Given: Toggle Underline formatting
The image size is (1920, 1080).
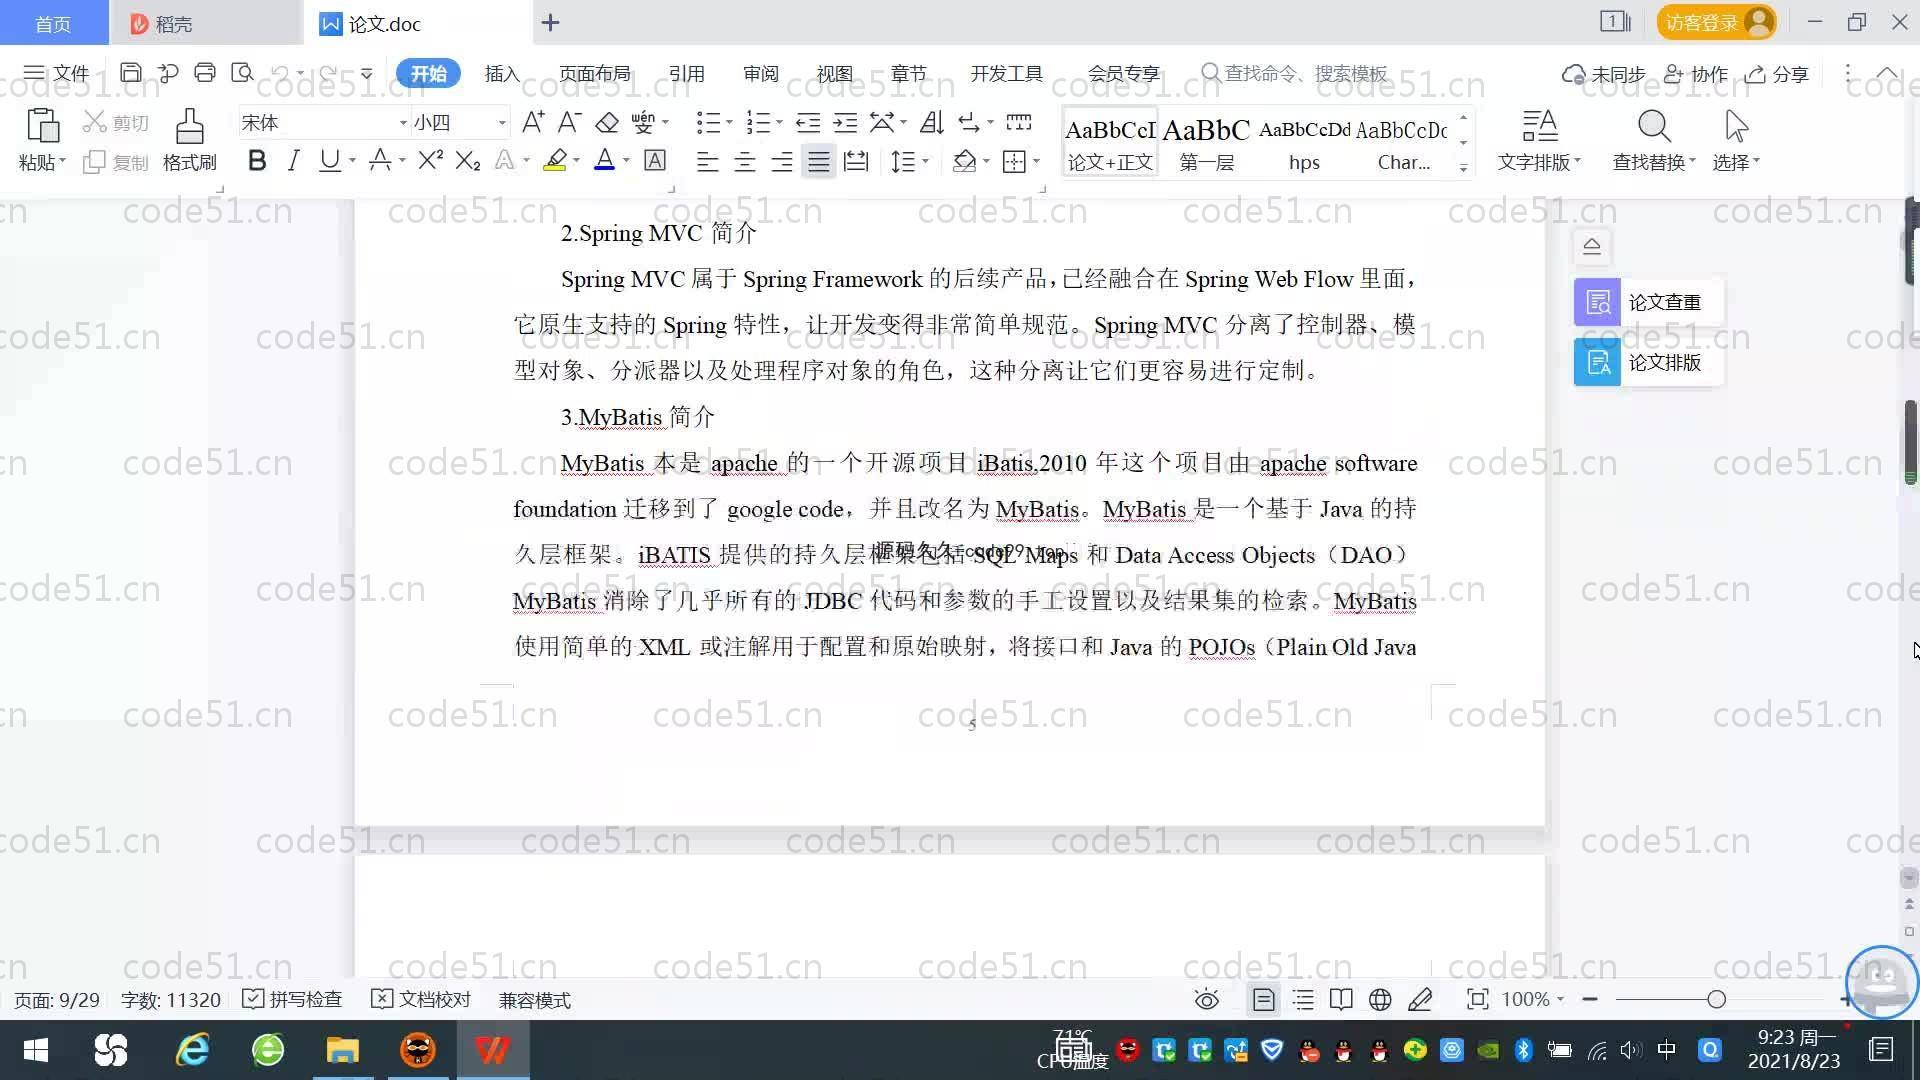Looking at the screenshot, I should tap(329, 160).
